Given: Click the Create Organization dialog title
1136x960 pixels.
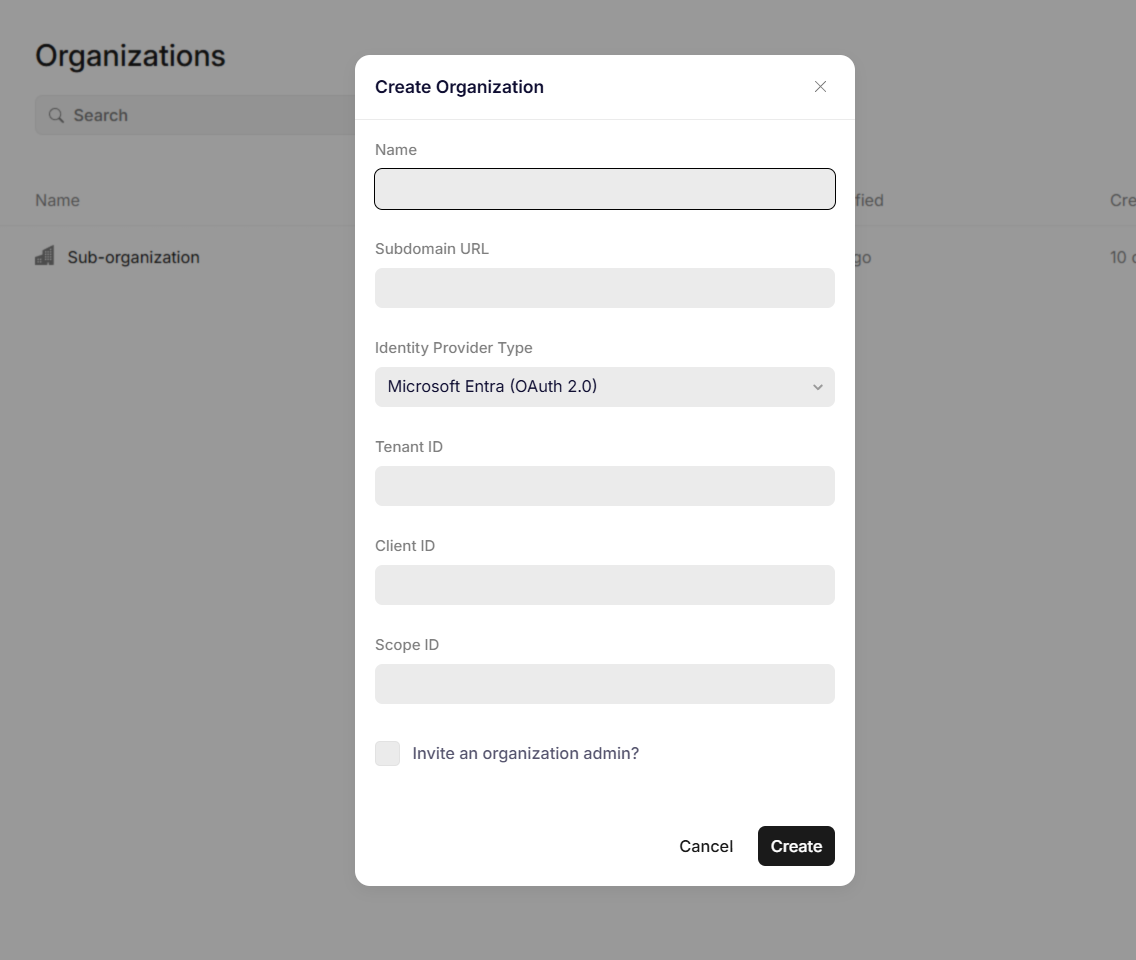Looking at the screenshot, I should pos(459,87).
